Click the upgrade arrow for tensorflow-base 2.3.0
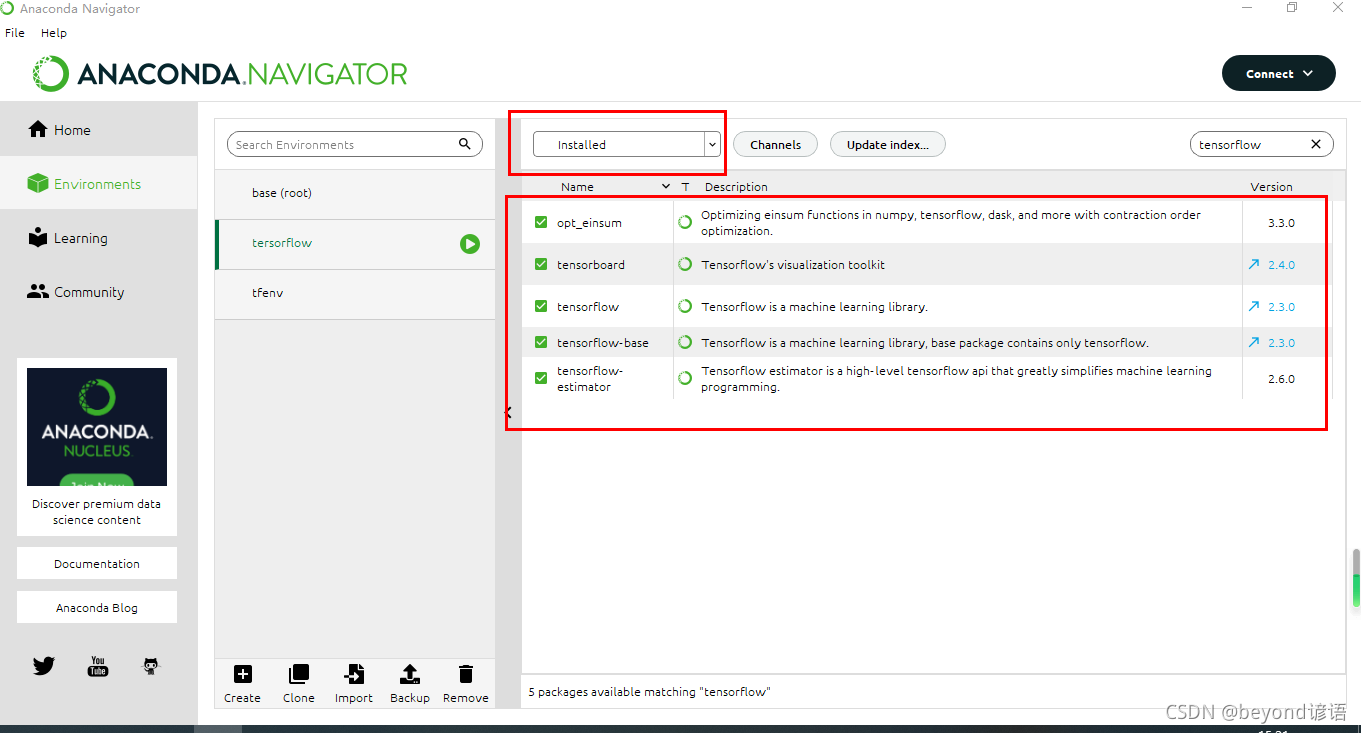 (x=1254, y=343)
